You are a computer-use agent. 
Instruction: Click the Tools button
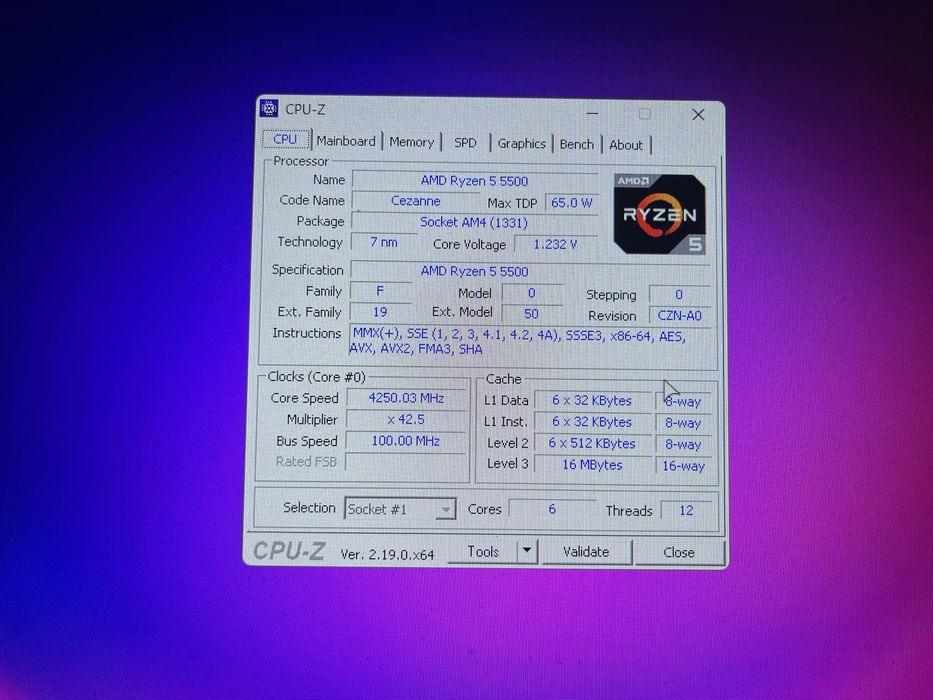[x=483, y=551]
